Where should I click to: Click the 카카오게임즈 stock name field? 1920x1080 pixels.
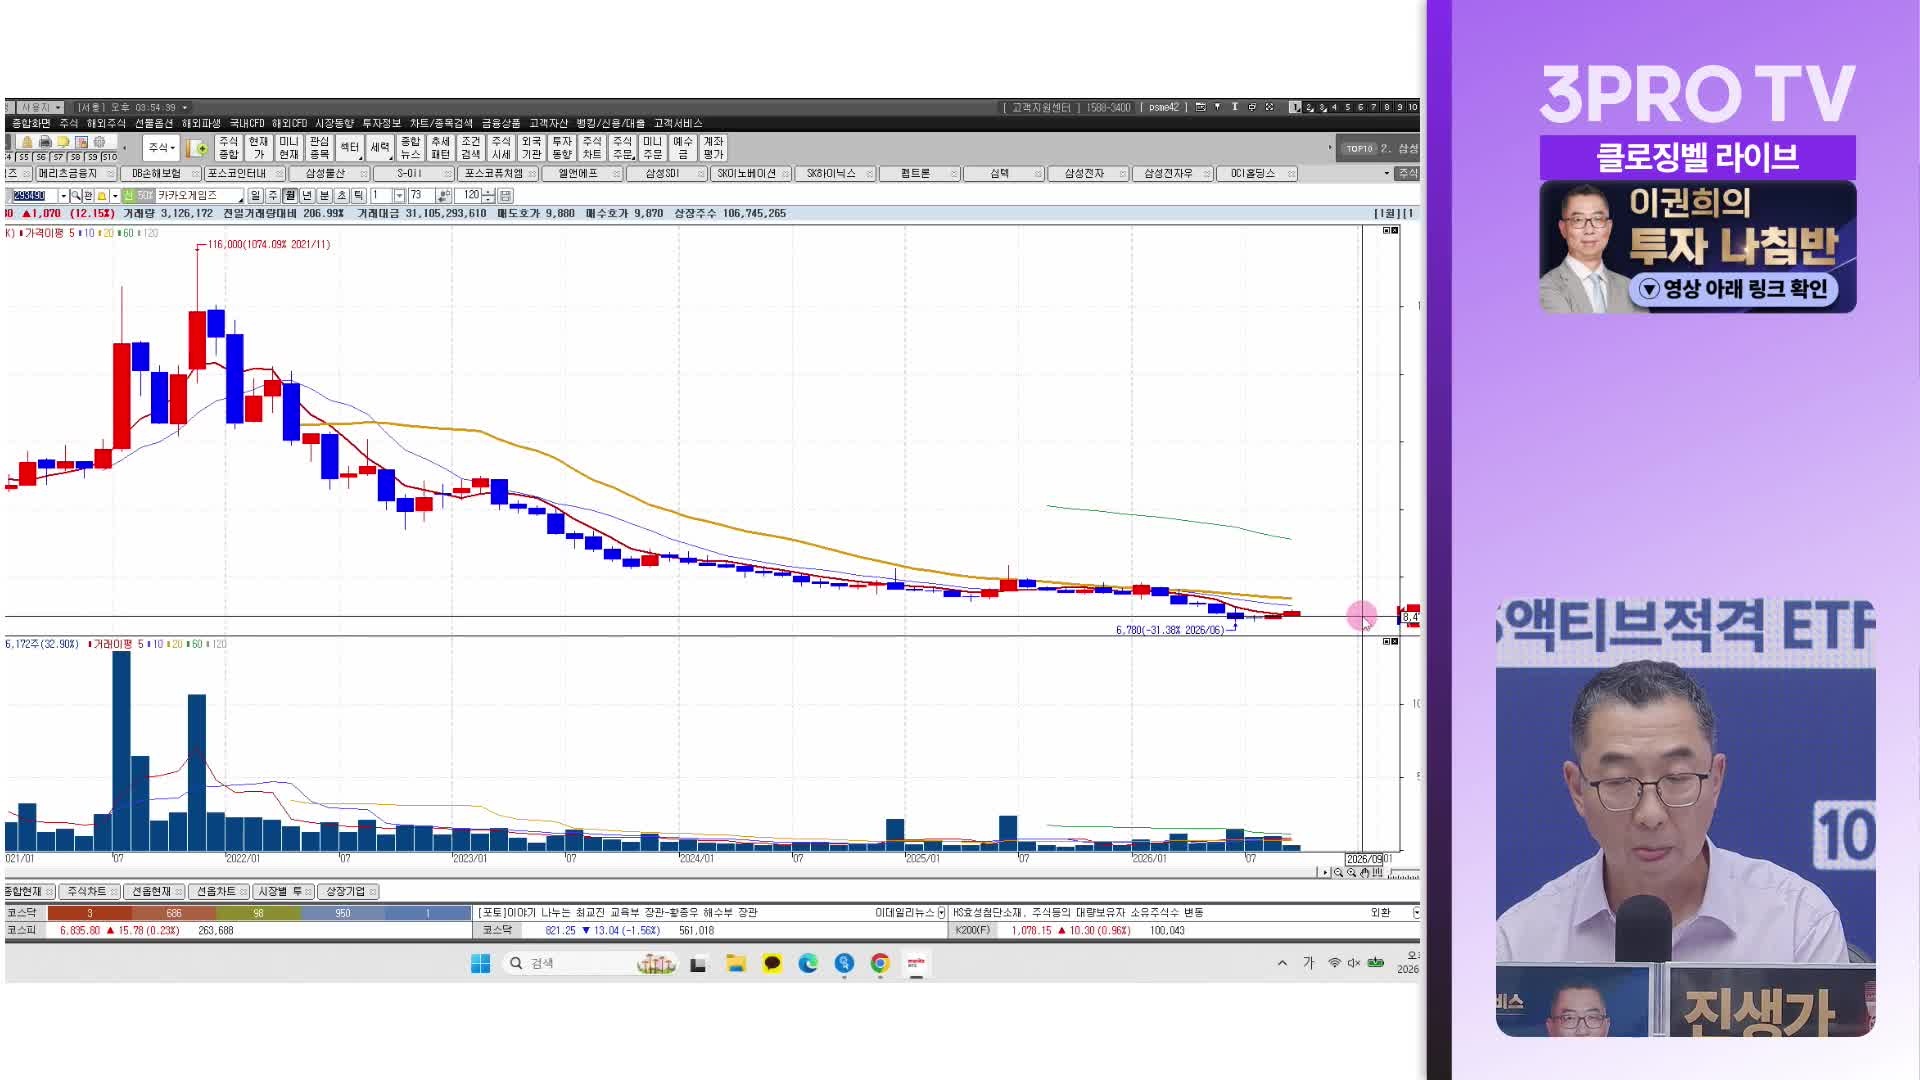point(198,195)
